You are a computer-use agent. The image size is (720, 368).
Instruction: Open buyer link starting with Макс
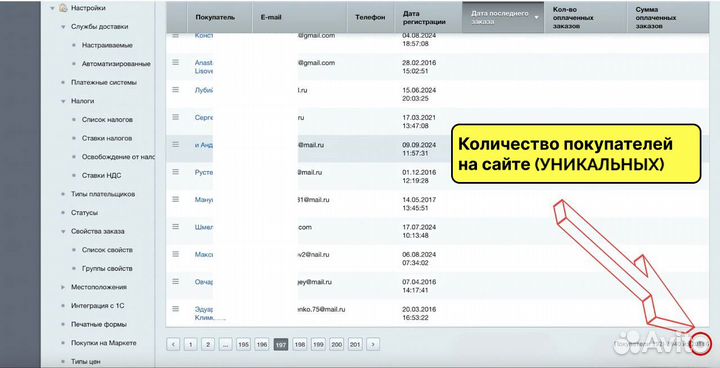204,255
